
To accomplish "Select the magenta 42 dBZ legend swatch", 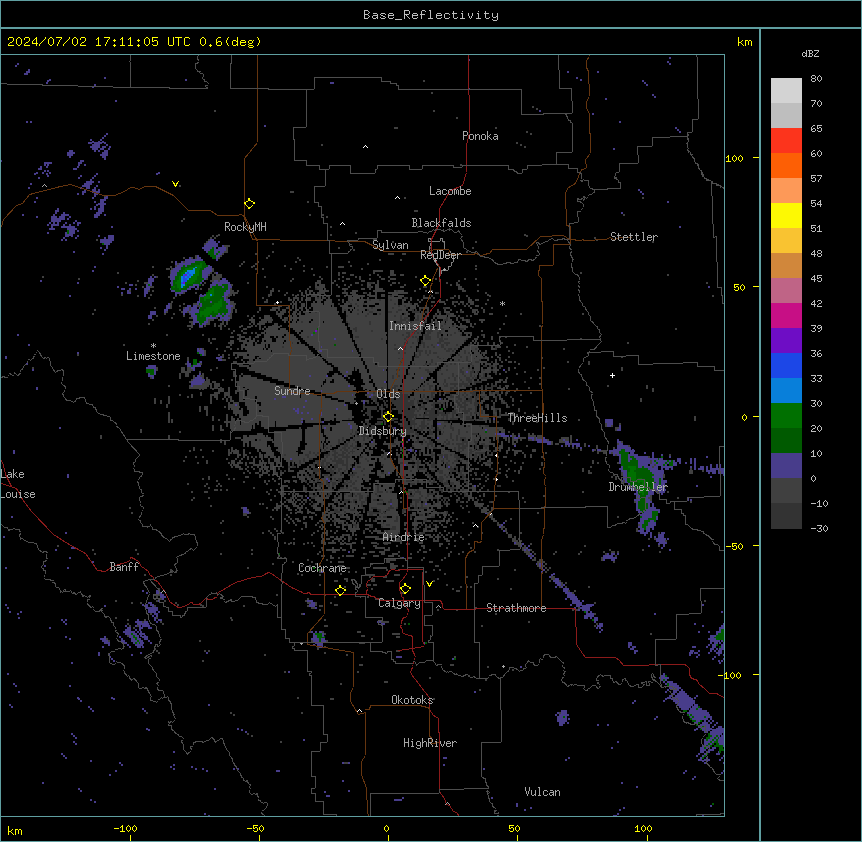I will 786,315.
